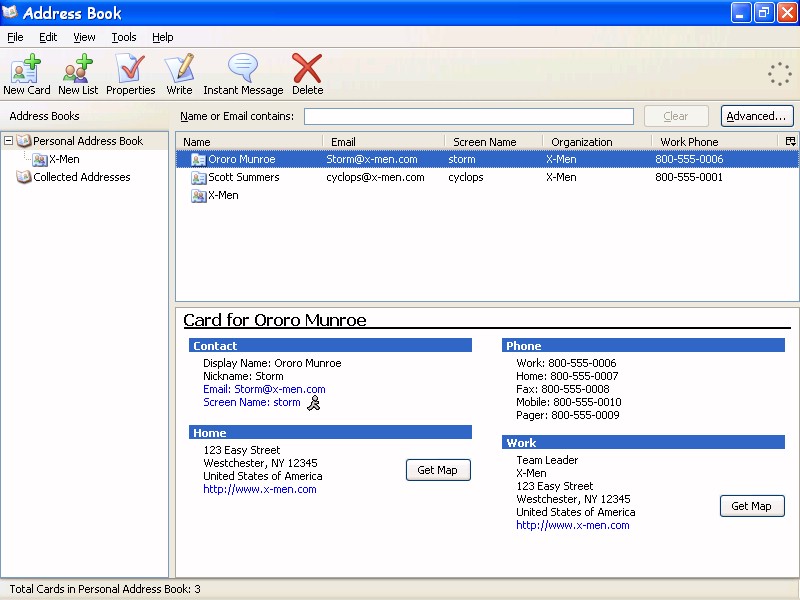Click the Screen Name: storm link
The image size is (800, 600).
coord(252,403)
